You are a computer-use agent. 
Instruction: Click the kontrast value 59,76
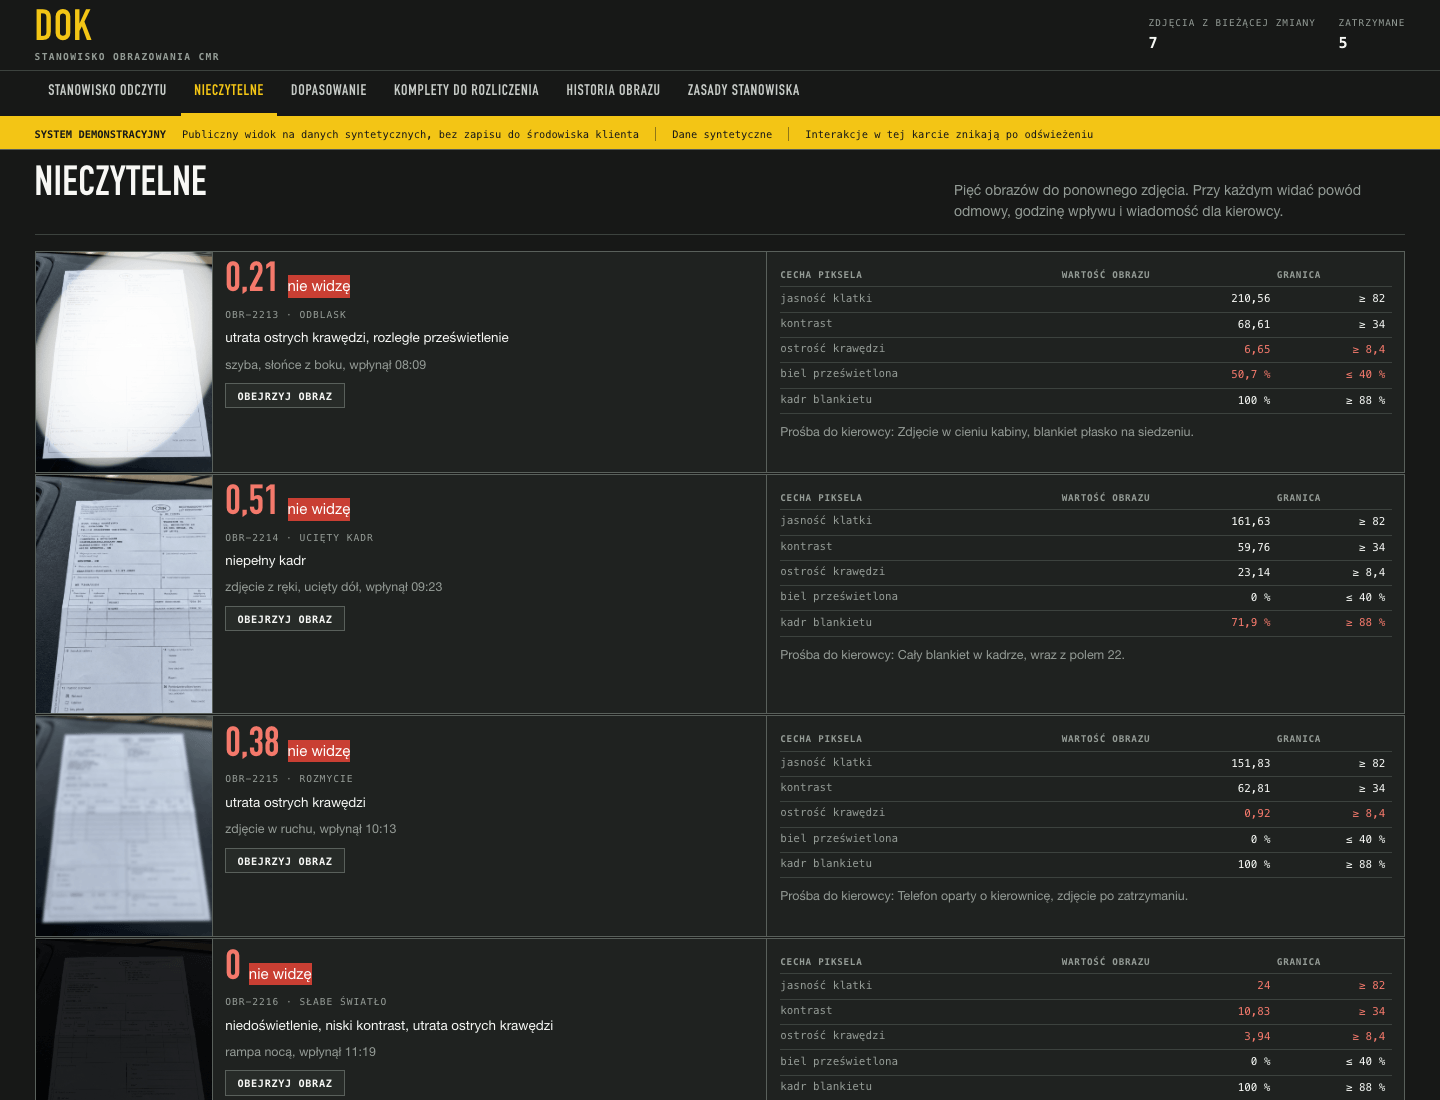(x=1254, y=547)
